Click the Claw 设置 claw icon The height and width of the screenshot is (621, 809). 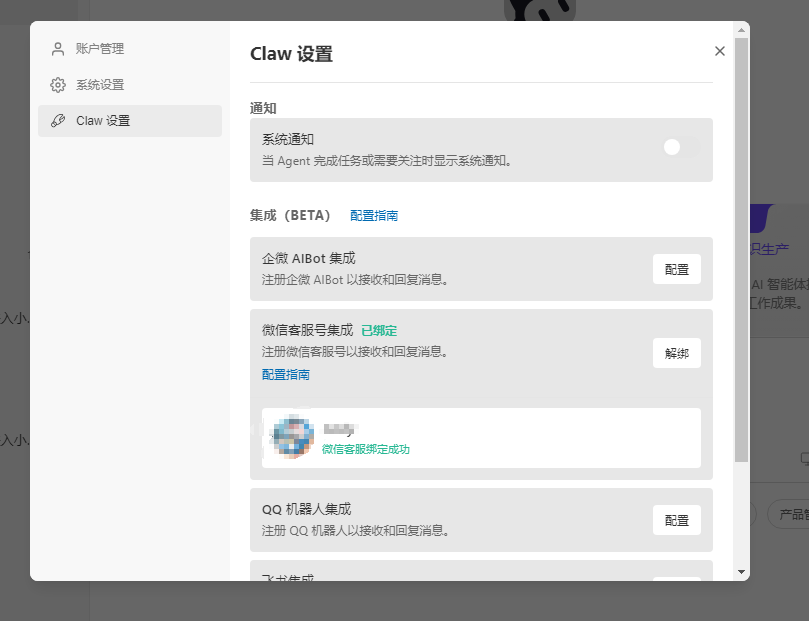pos(58,121)
